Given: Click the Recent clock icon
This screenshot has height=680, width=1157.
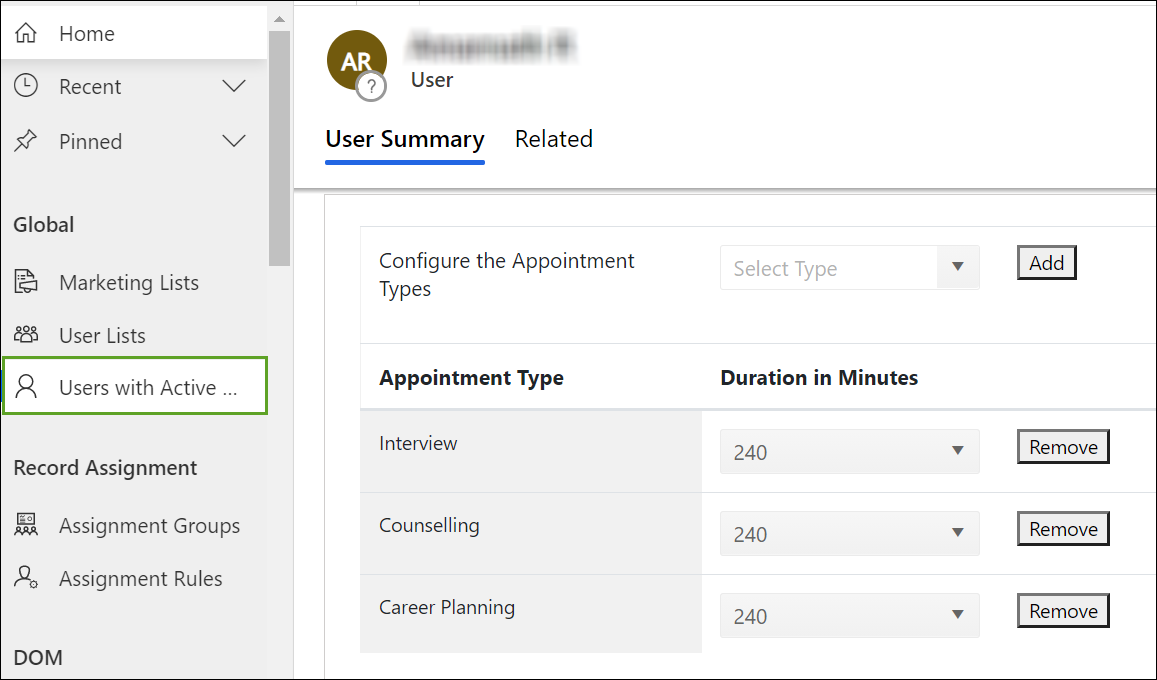Looking at the screenshot, I should pyautogui.click(x=26, y=86).
